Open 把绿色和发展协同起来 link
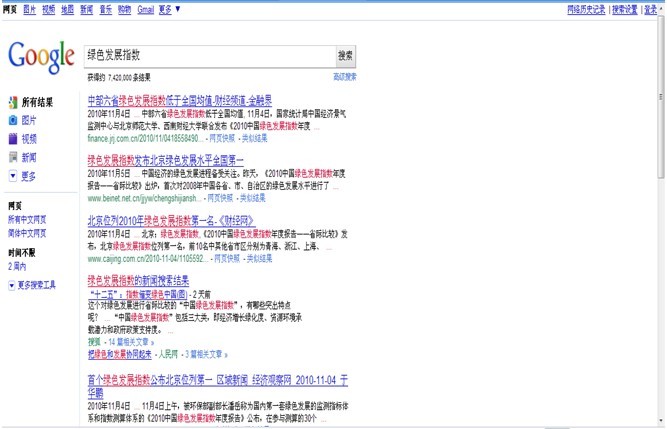 click(x=120, y=354)
